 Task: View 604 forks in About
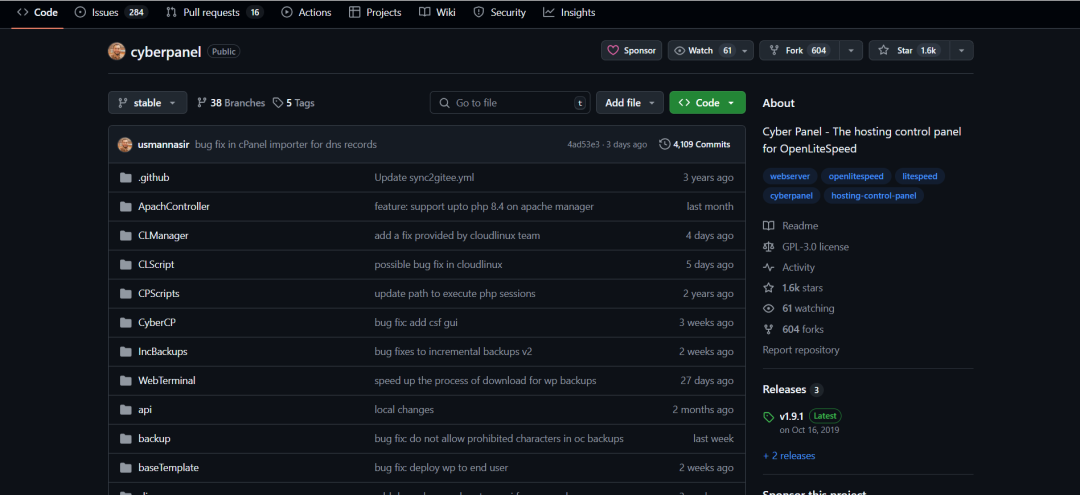[x=793, y=329]
